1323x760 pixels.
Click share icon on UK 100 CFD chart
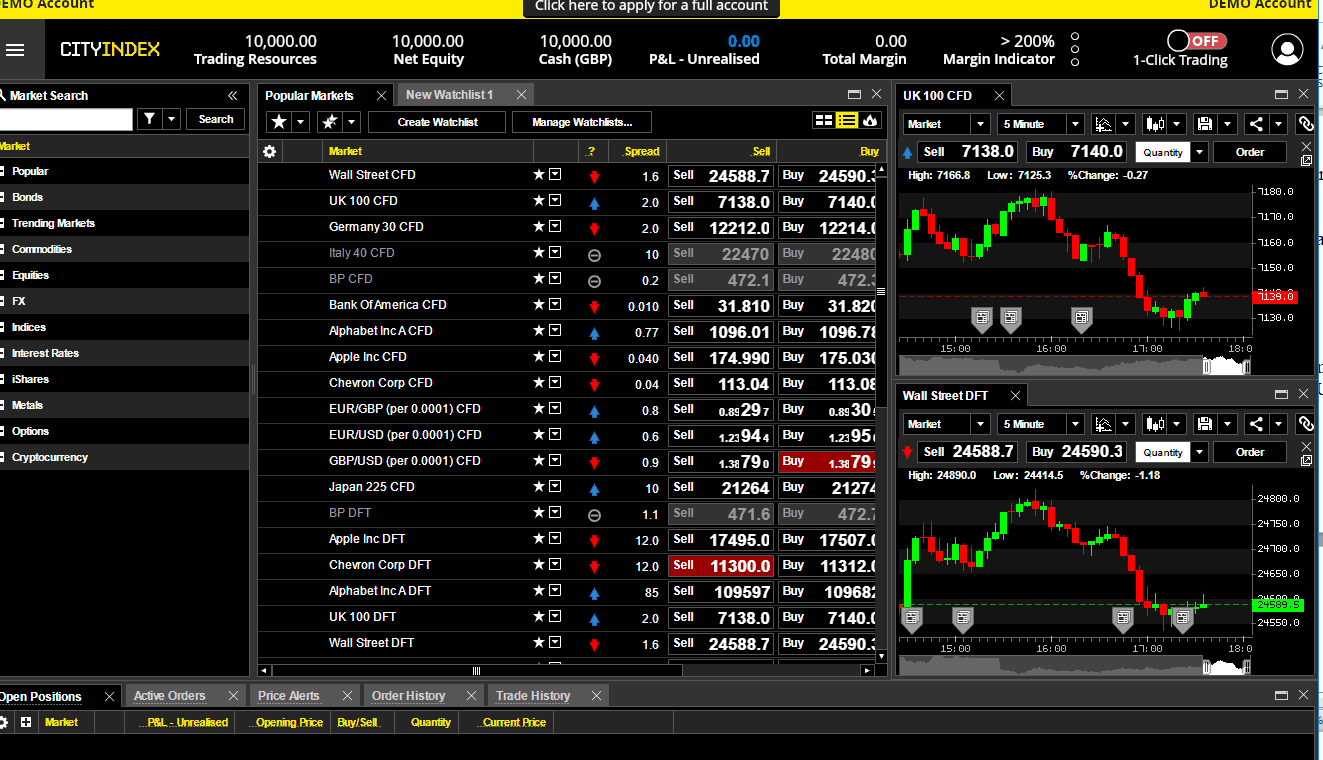[x=1256, y=124]
